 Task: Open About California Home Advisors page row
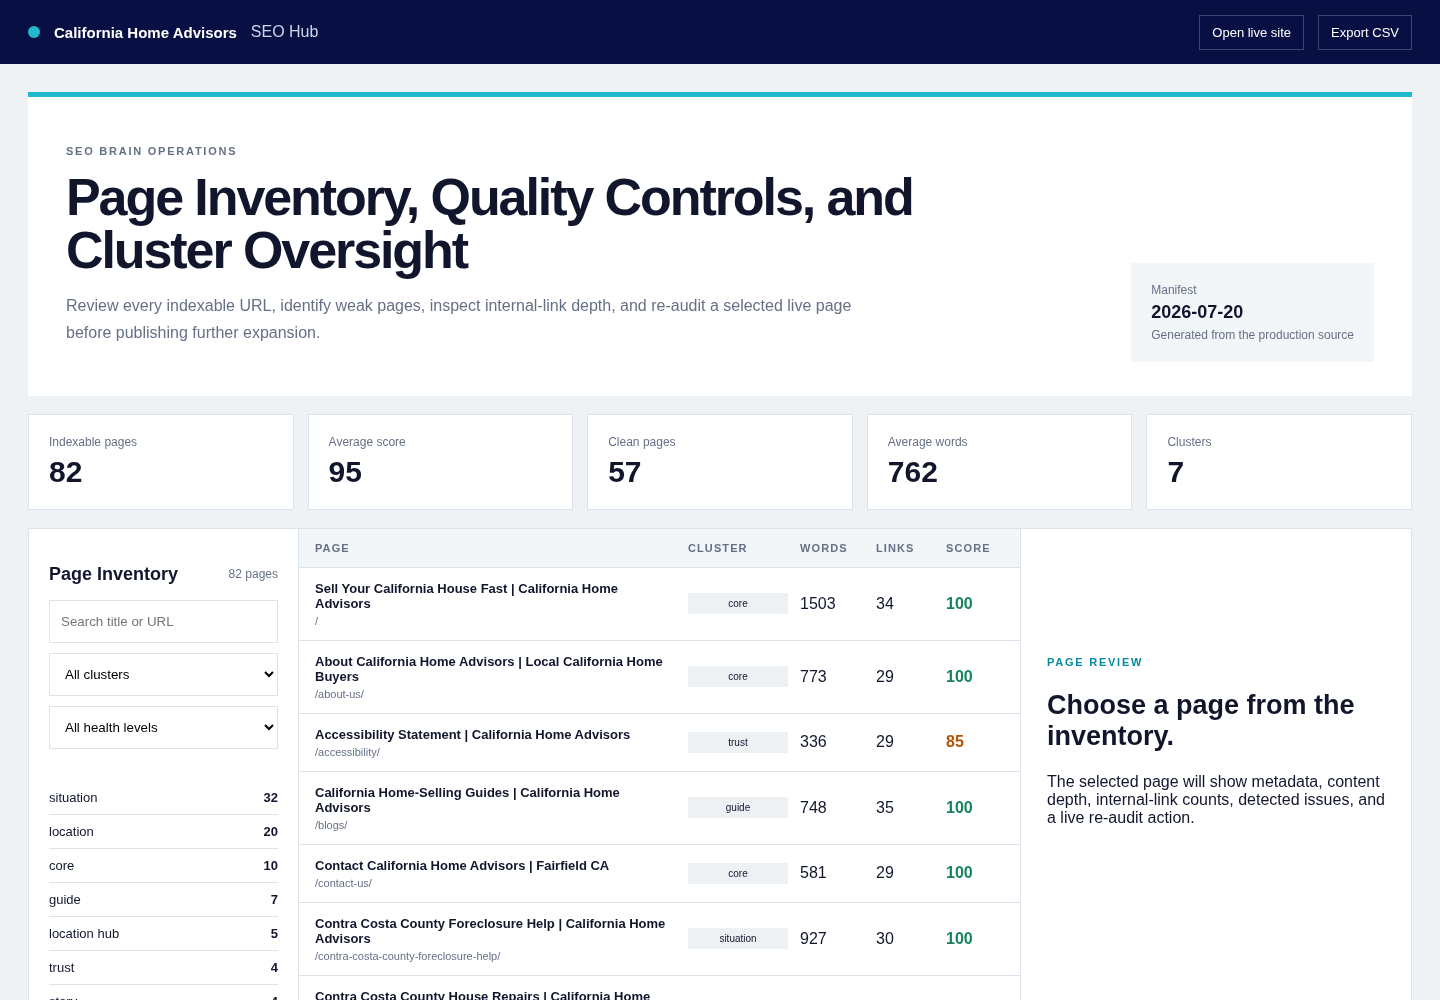659,677
